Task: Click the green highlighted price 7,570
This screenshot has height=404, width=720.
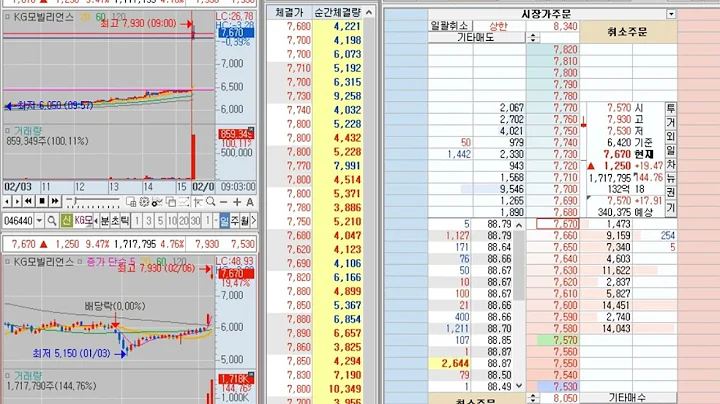Action: [558, 340]
